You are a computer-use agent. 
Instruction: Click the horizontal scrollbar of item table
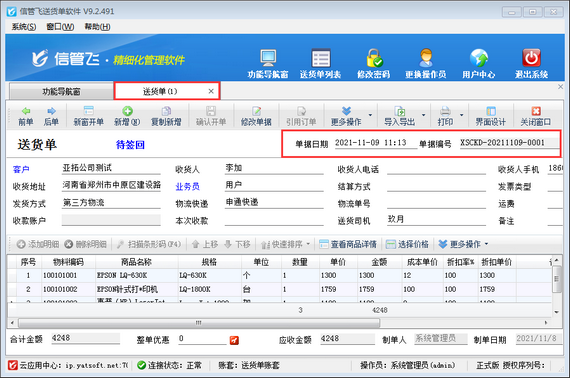[x=198, y=323]
